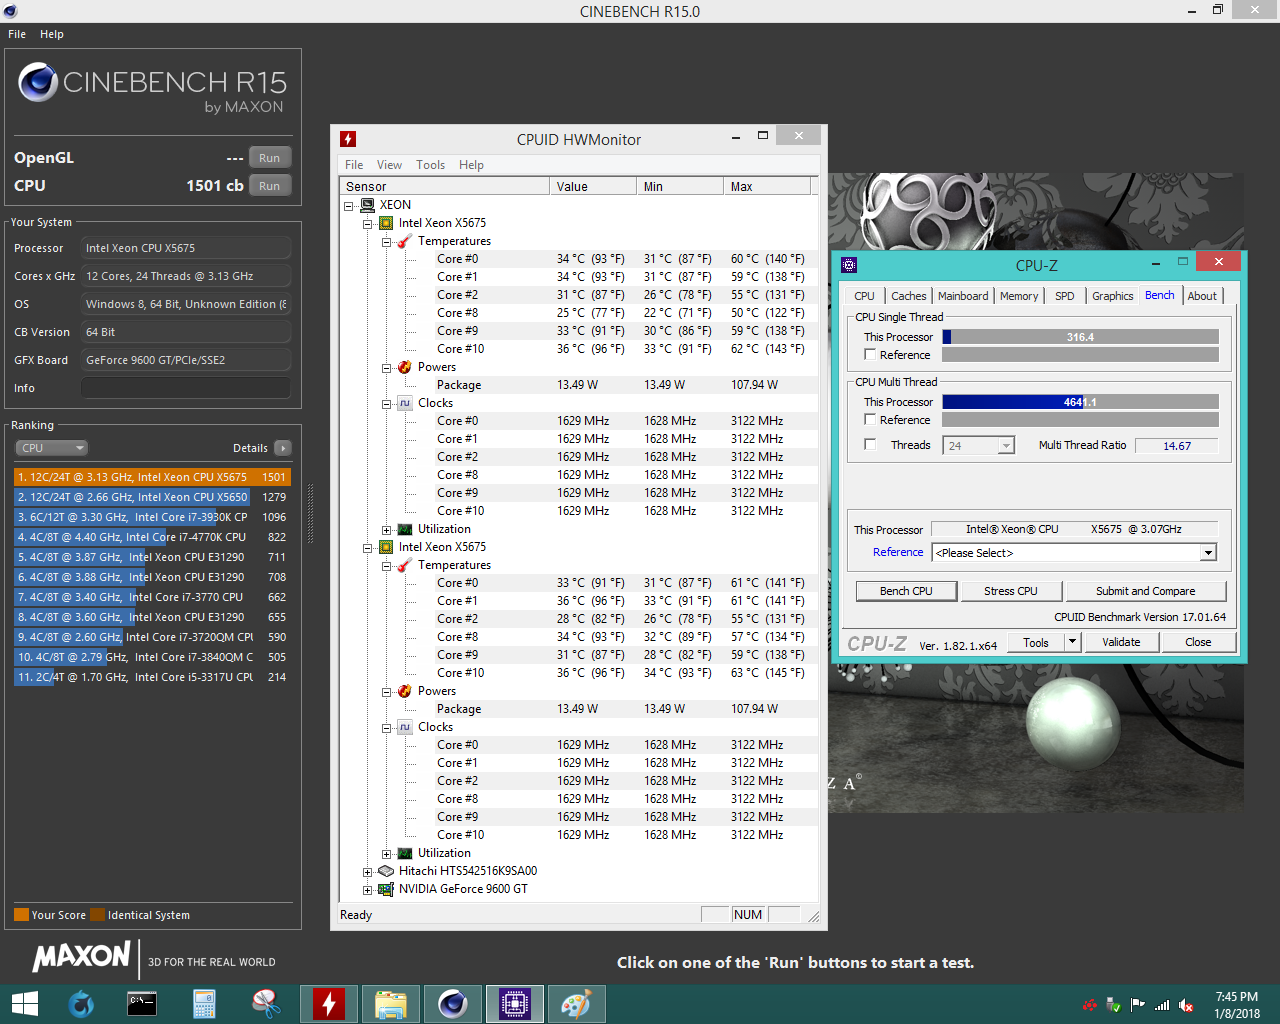Open the blue swirl browser icon in taskbar
Image resolution: width=1280 pixels, height=1024 pixels.
81,1004
